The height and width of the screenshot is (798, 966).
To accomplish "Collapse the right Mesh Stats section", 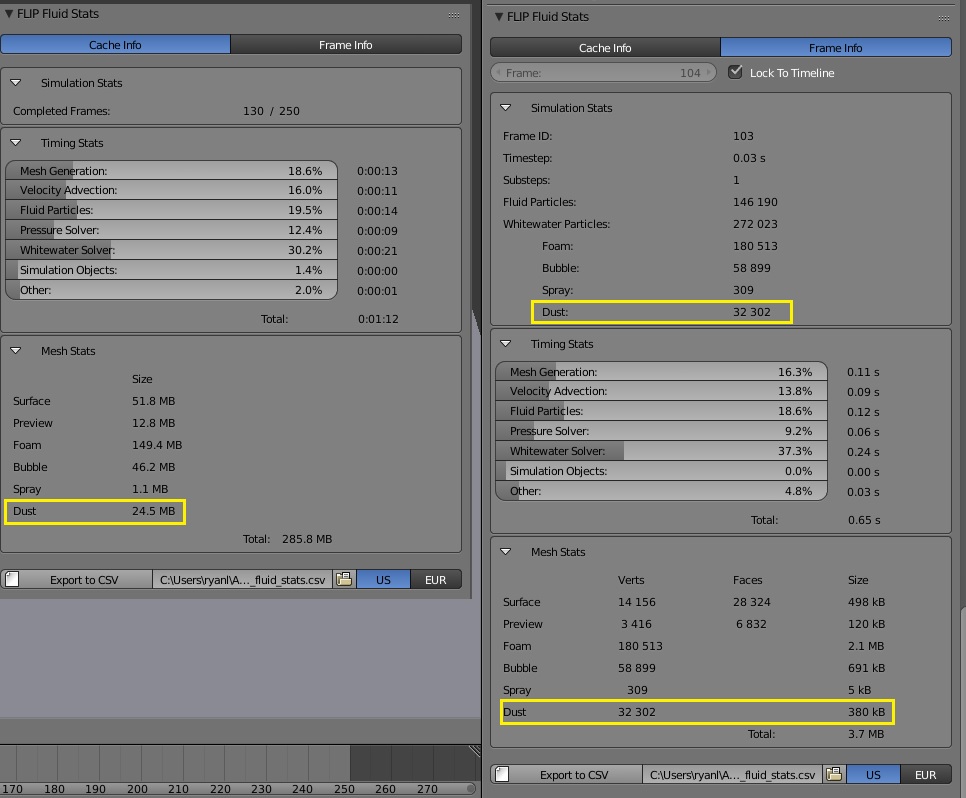I will [506, 551].
